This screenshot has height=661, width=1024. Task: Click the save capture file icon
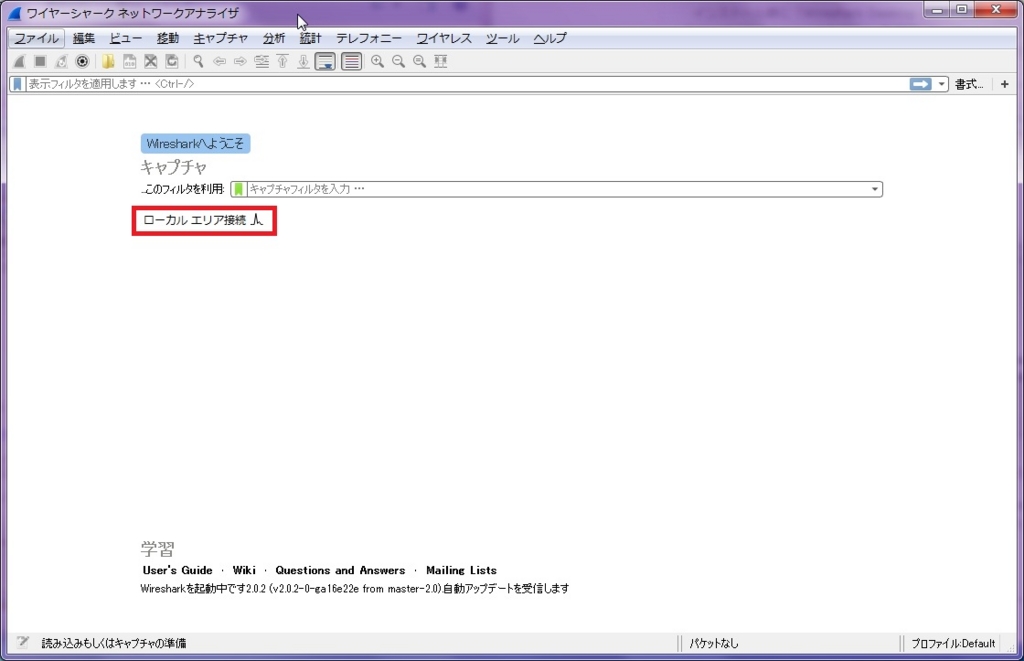tap(129, 61)
